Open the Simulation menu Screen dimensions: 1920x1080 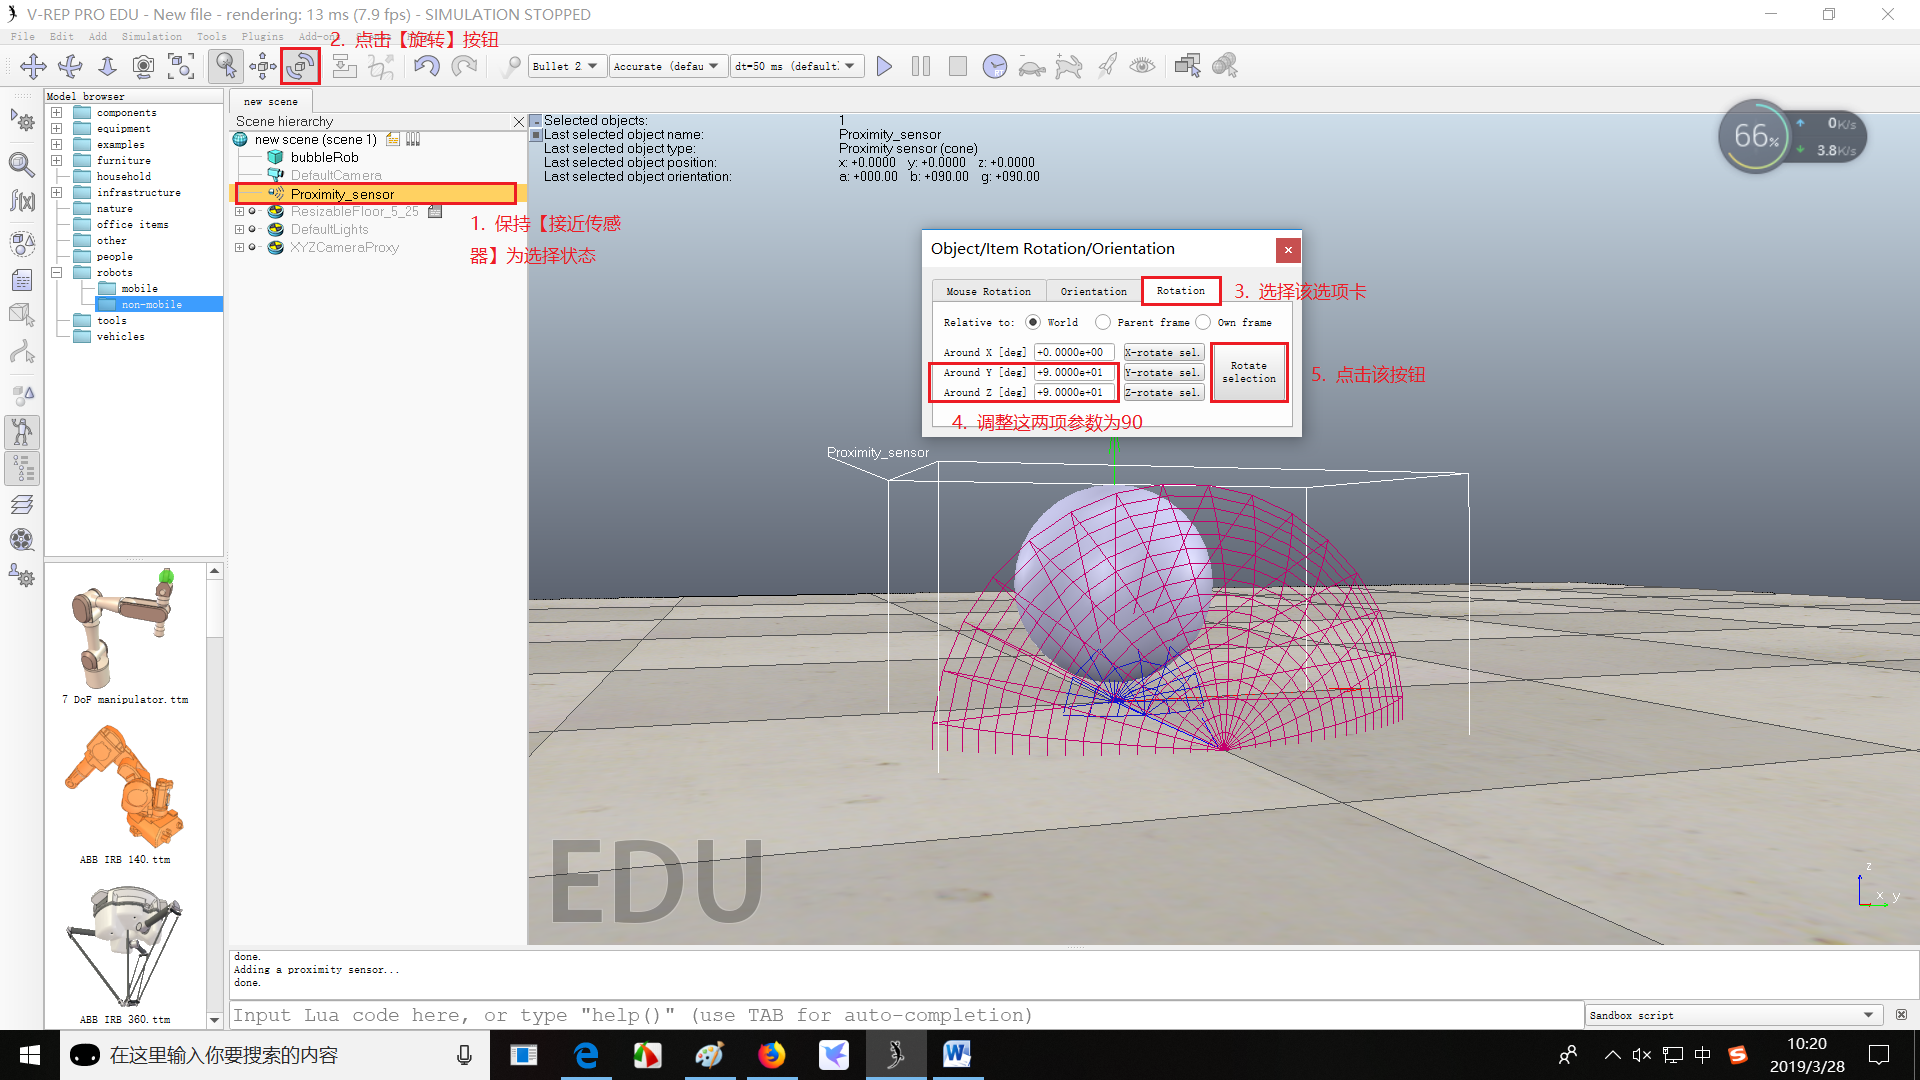pos(151,36)
